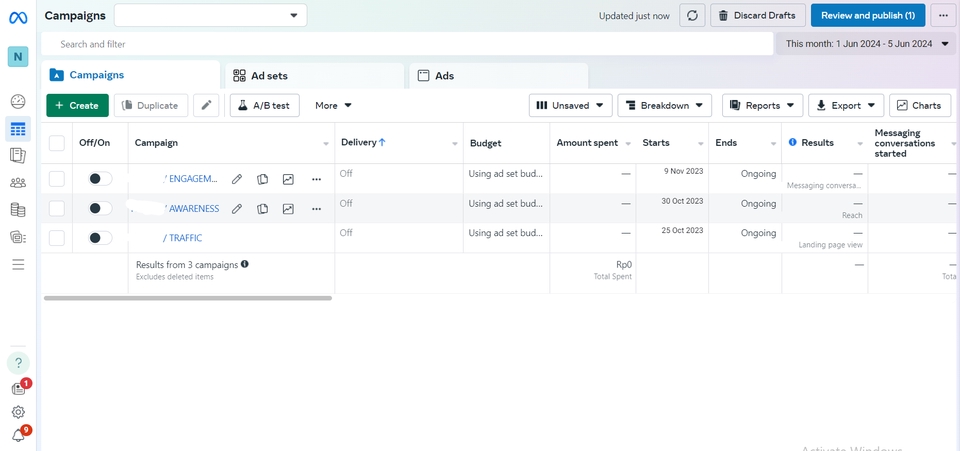Open the Amount spent column menu arrow
Viewport: 960px width, 451px height.
coord(628,144)
